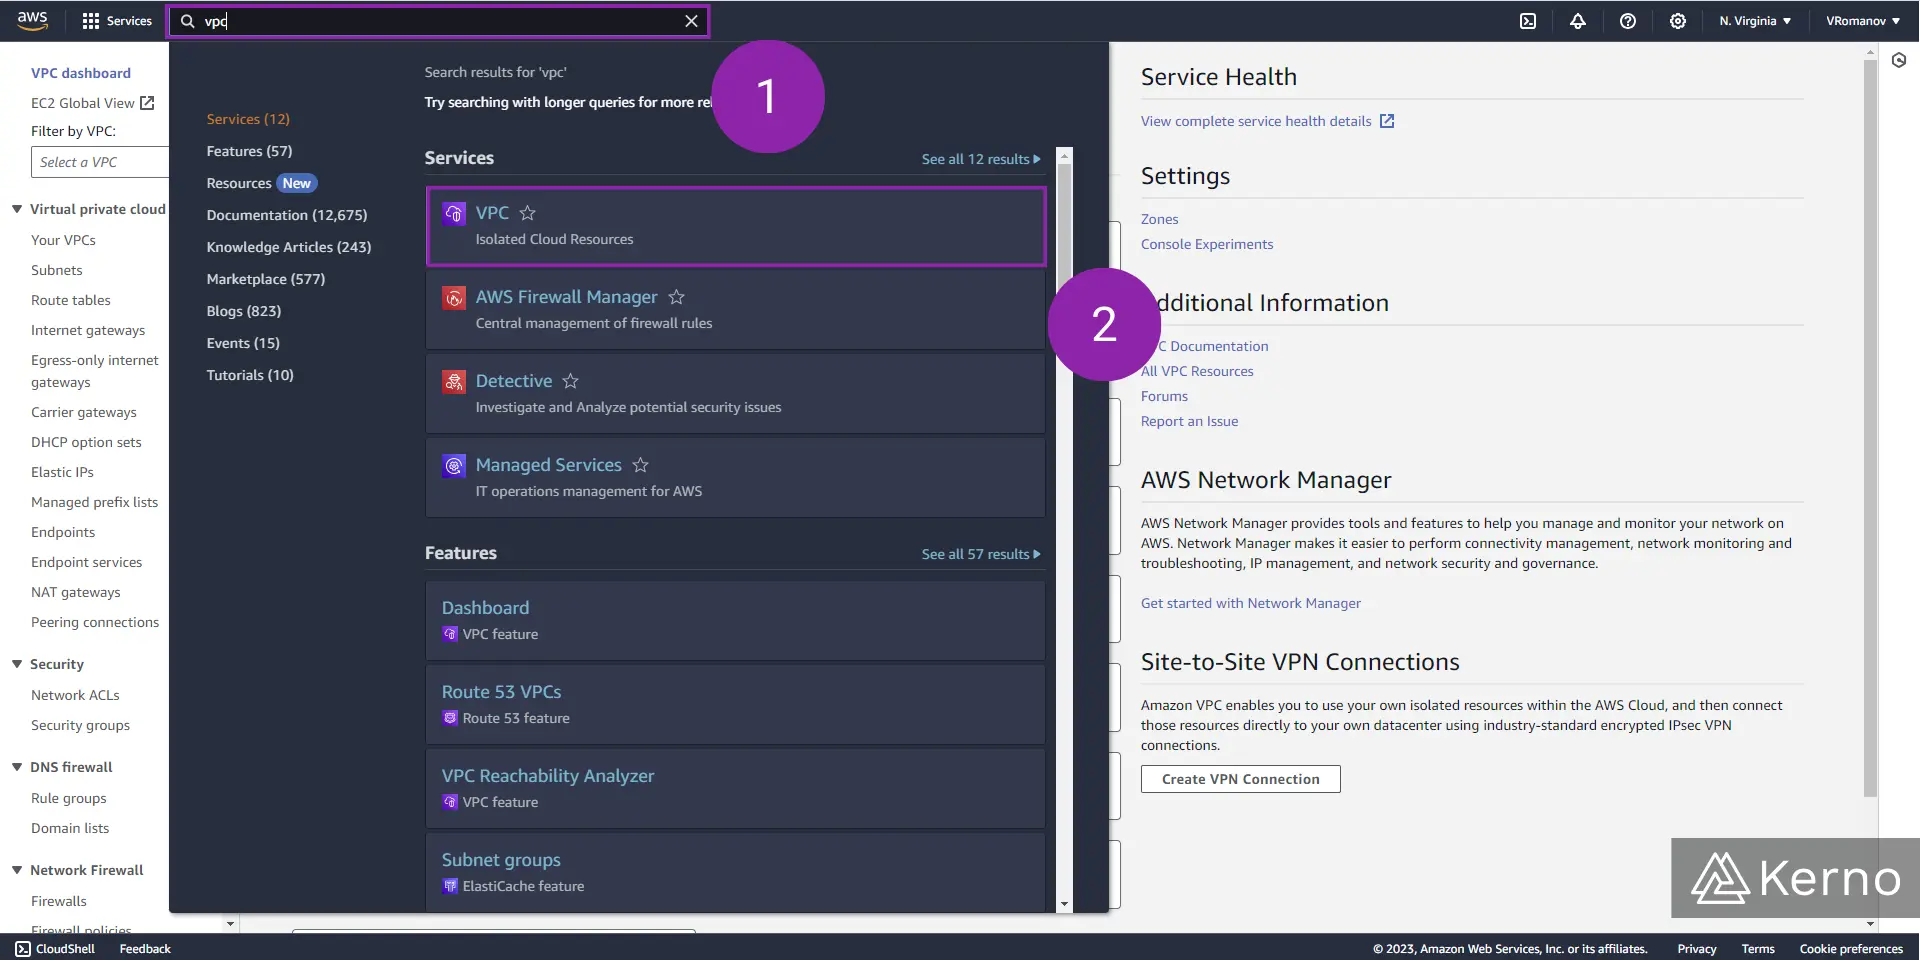Click See all 57 results link
The width and height of the screenshot is (1920, 960).
(981, 554)
